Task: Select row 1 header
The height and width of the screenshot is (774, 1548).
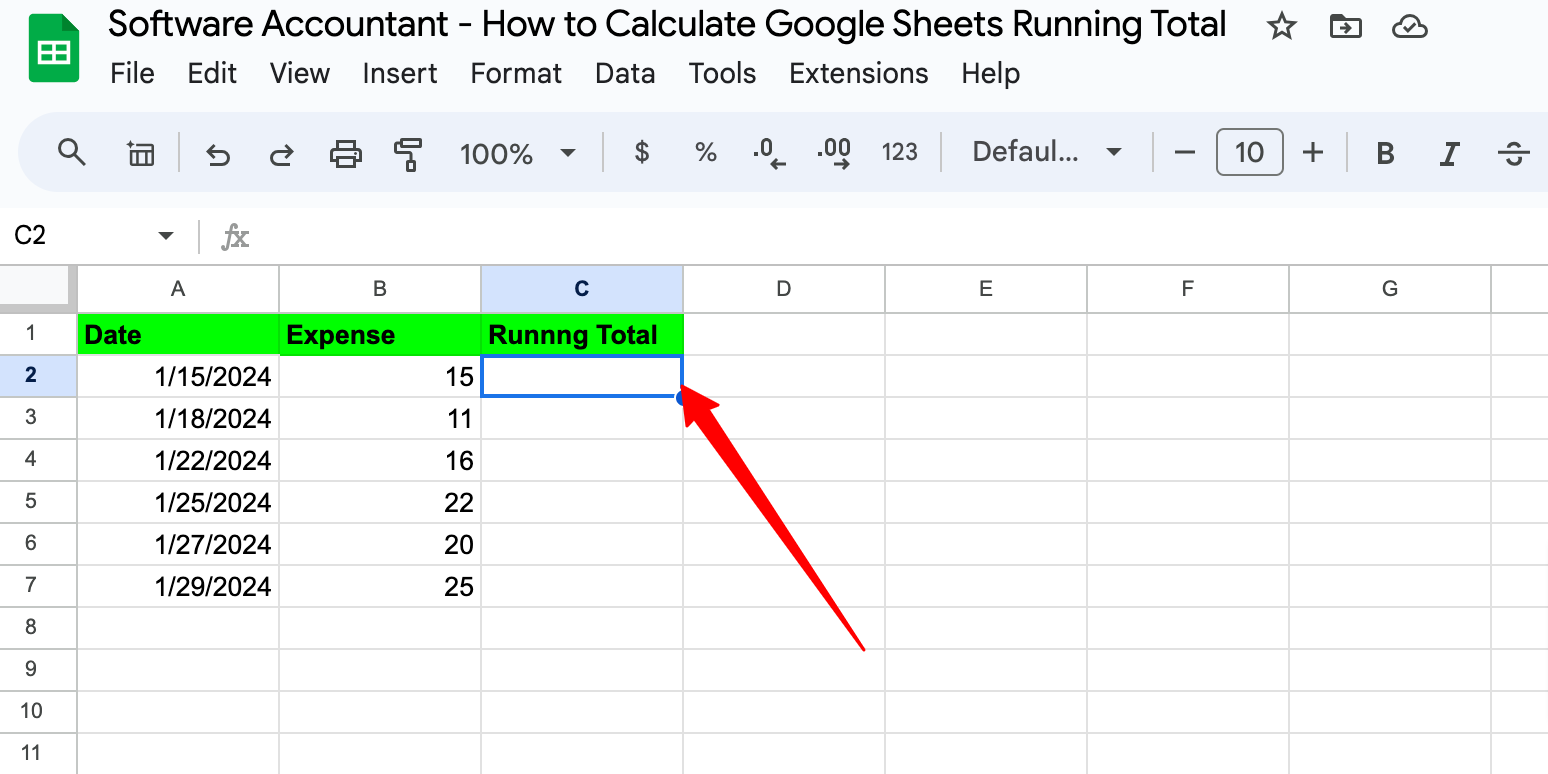Action: click(x=38, y=334)
